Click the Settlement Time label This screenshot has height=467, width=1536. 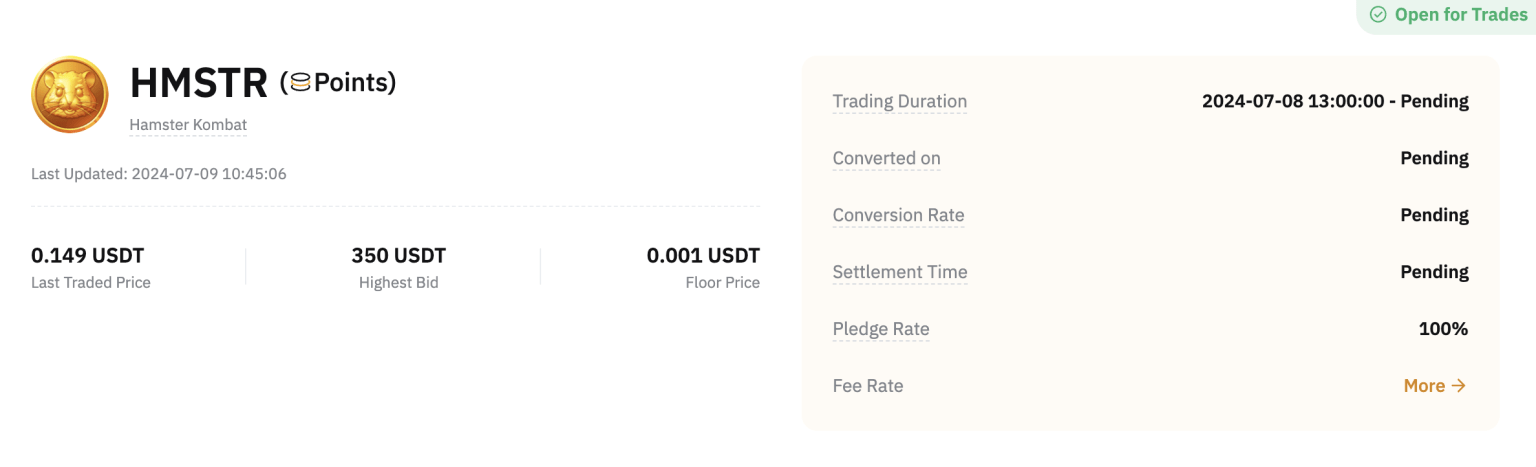[x=899, y=272]
